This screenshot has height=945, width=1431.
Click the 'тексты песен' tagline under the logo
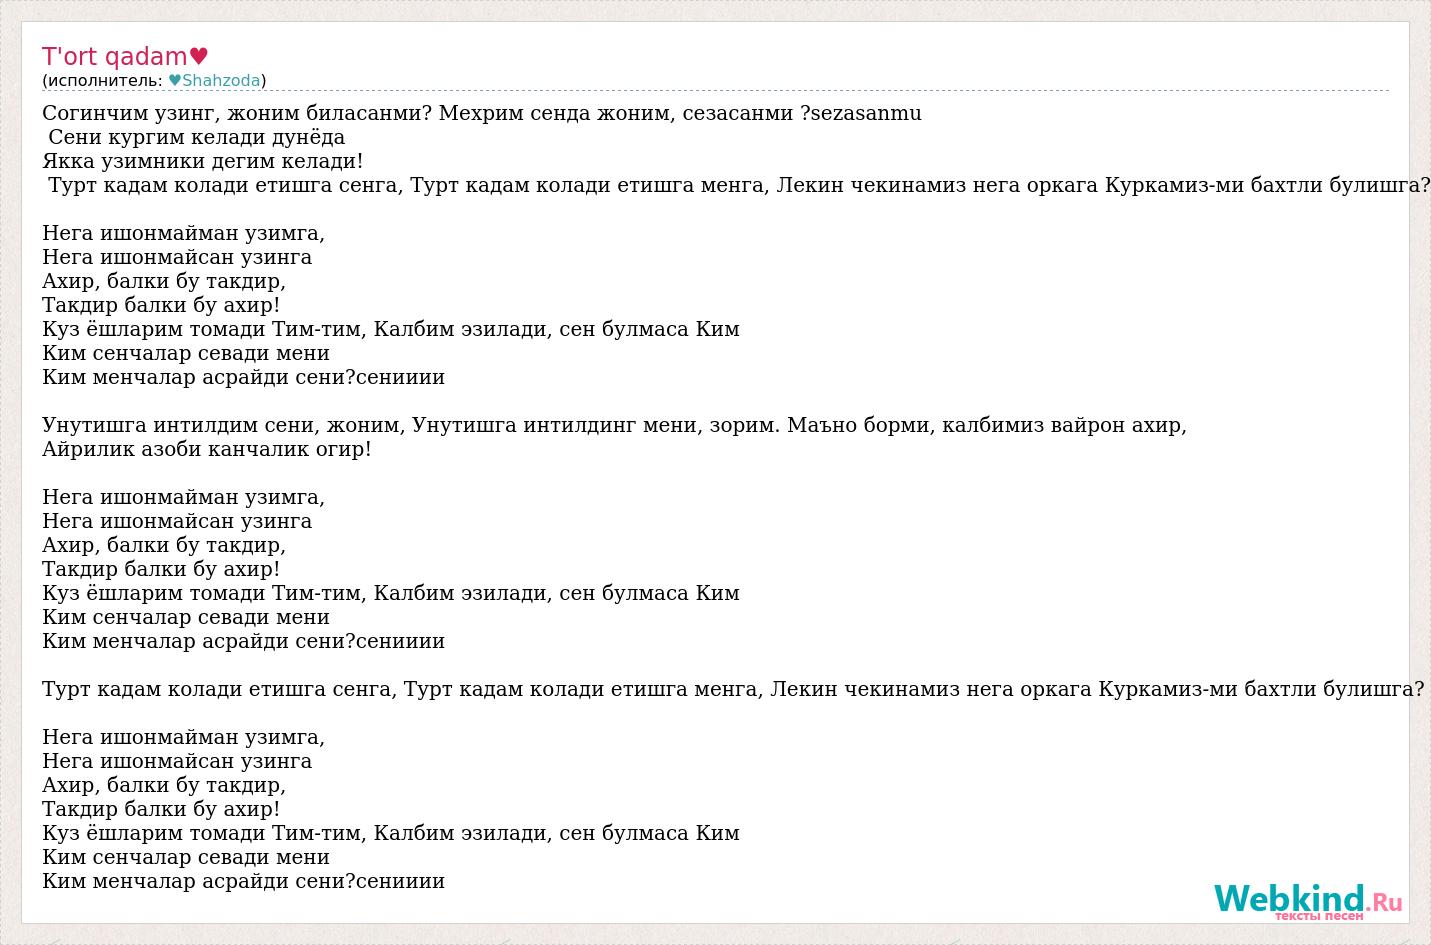coord(1318,916)
